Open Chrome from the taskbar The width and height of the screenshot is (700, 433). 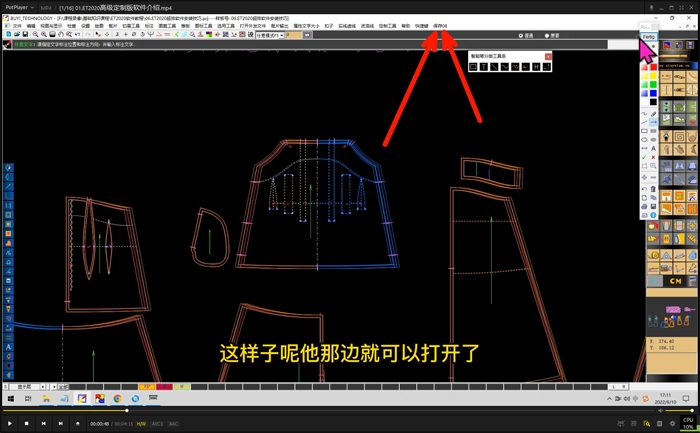(x=117, y=398)
